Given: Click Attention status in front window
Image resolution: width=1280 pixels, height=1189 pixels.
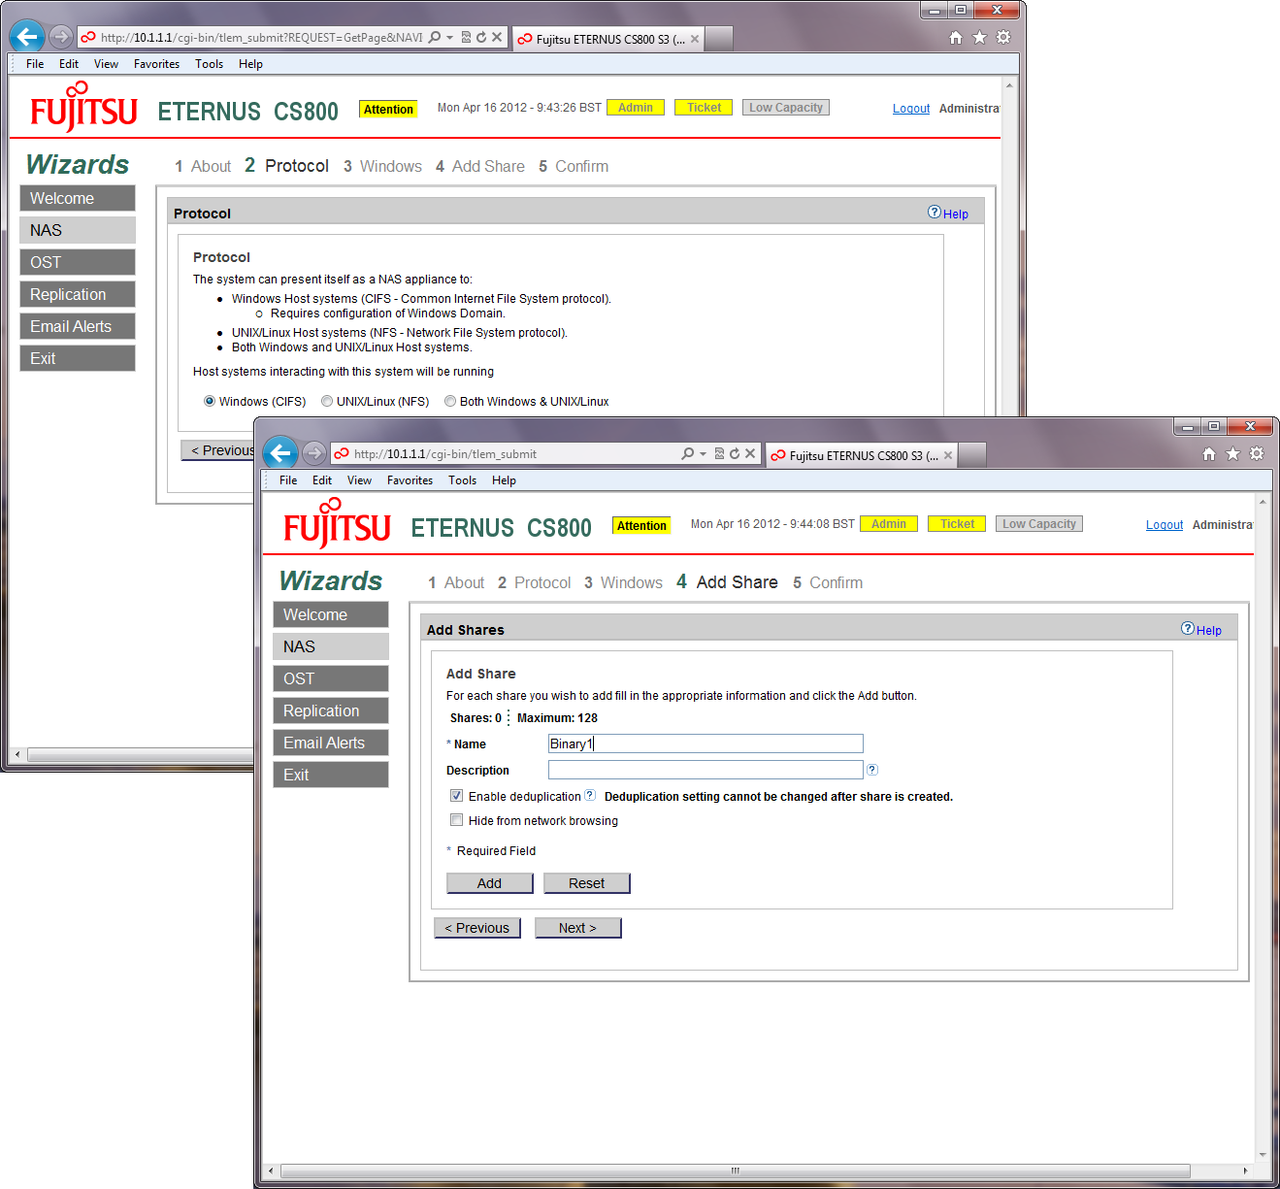Looking at the screenshot, I should (641, 526).
